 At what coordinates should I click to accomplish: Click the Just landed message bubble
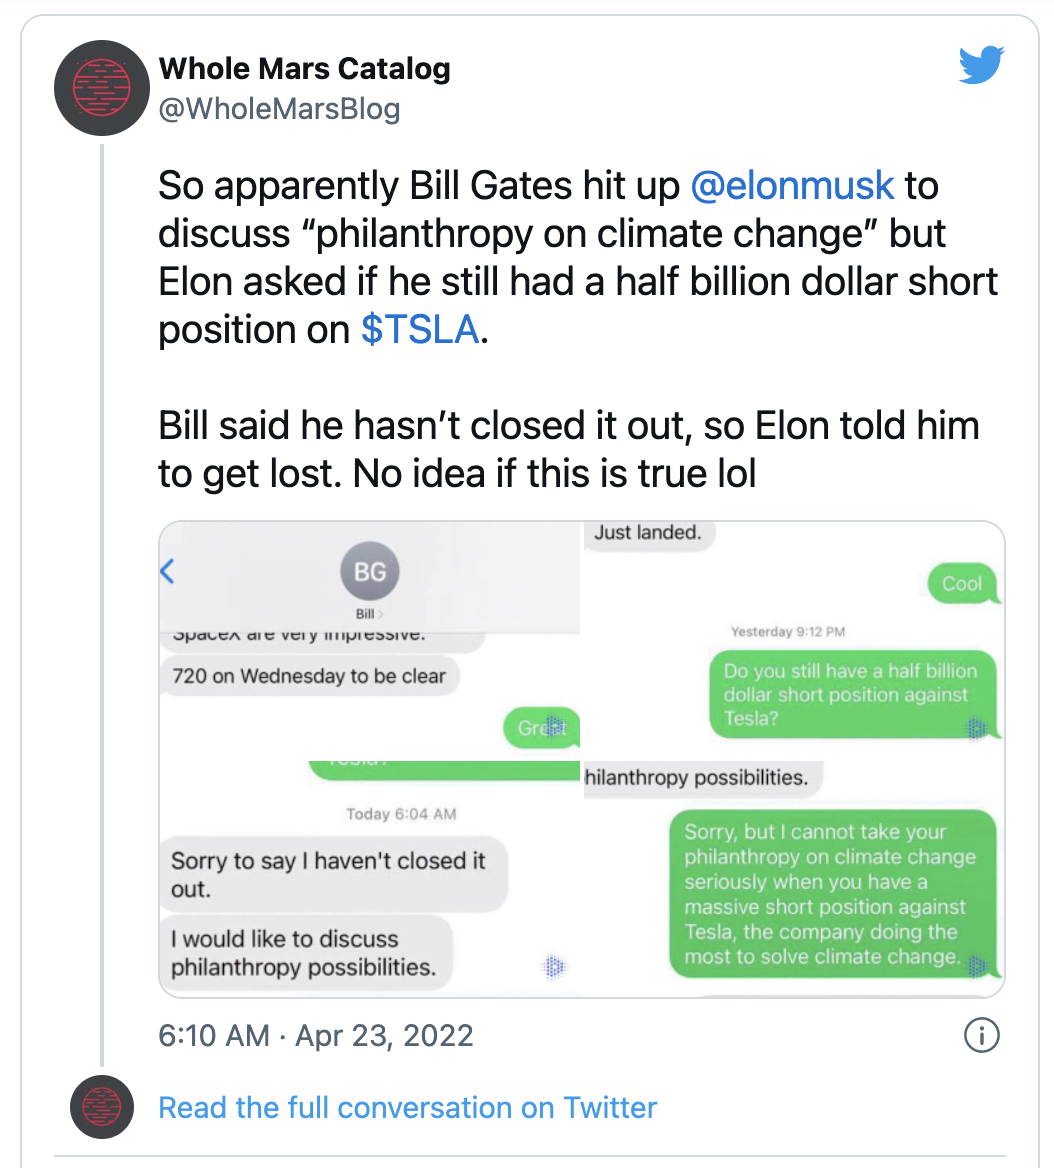click(x=648, y=533)
